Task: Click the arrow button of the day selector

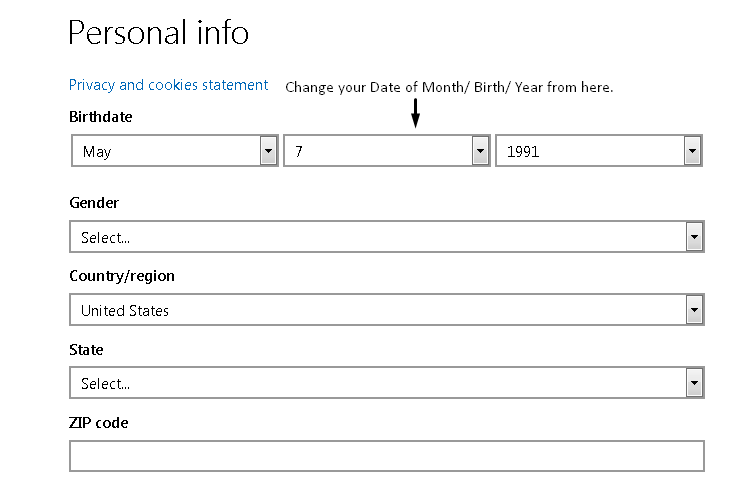Action: click(x=480, y=152)
